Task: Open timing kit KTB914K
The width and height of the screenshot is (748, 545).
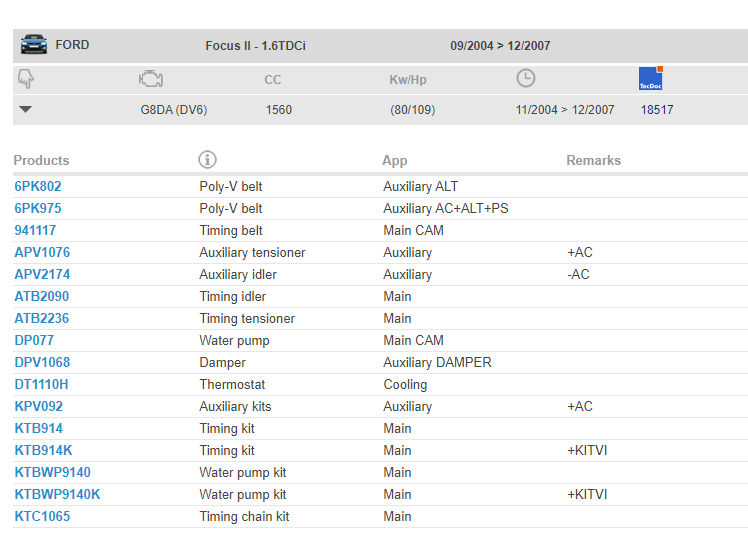Action: pos(43,450)
